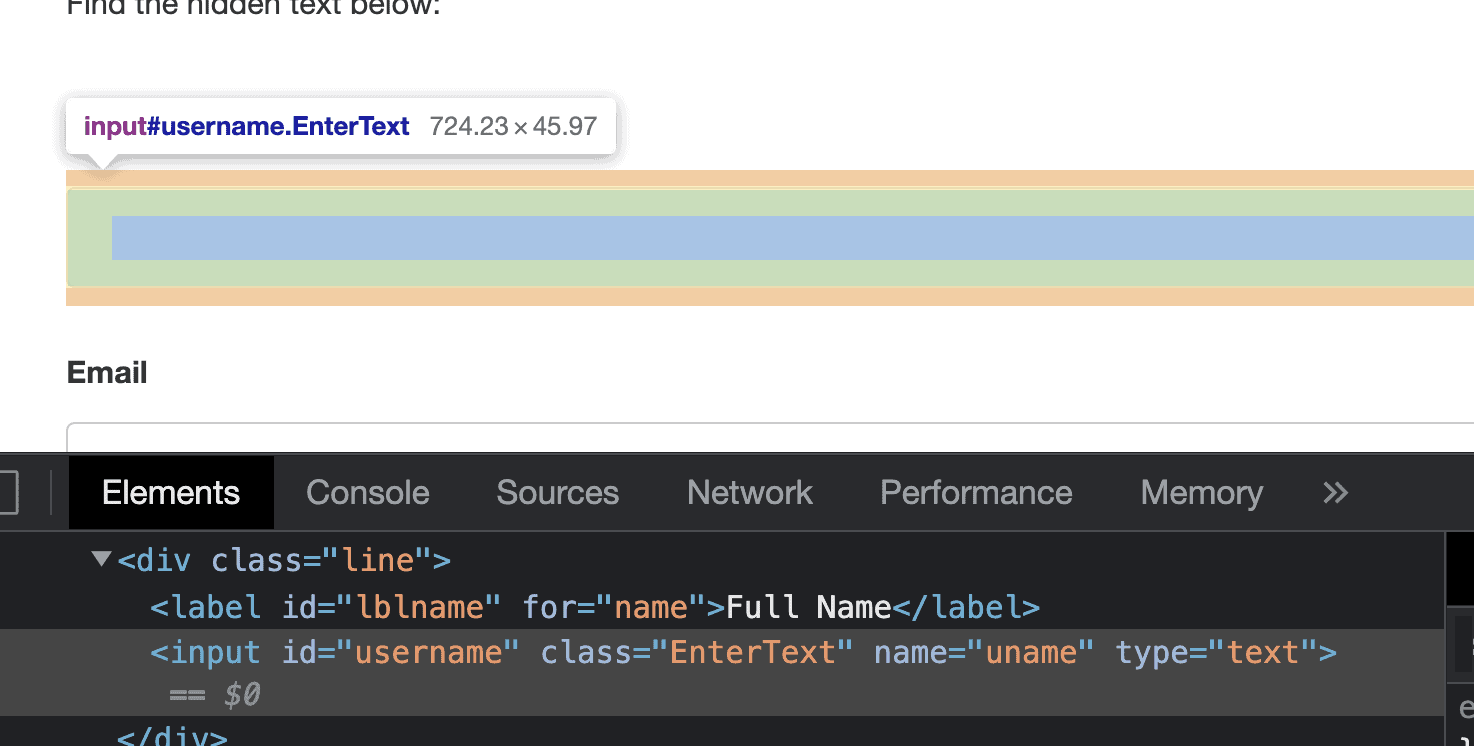This screenshot has width=1474, height=746.
Task: Click the closing div tag in tree
Action: (x=172, y=737)
